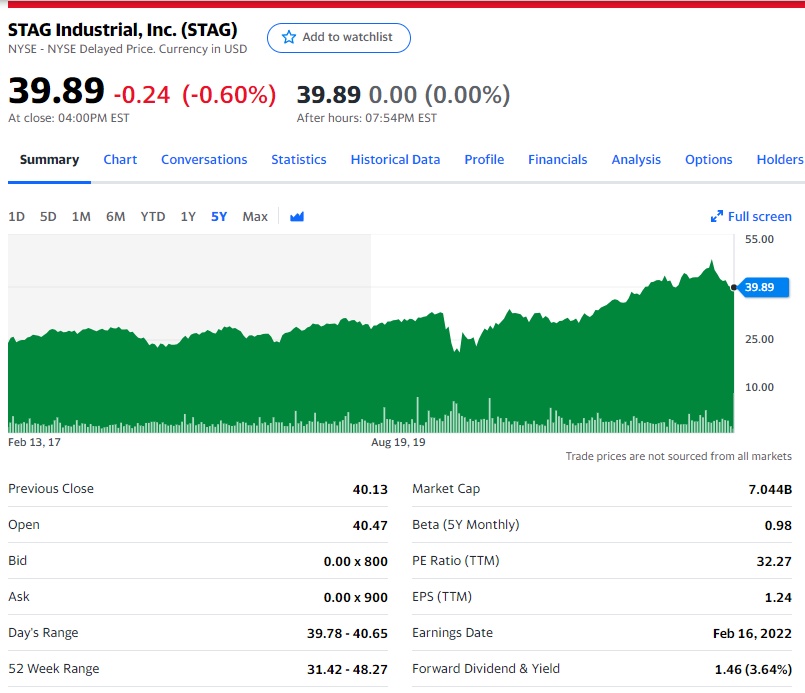
Task: Click the Market Cap value 7.044B
Action: click(770, 489)
